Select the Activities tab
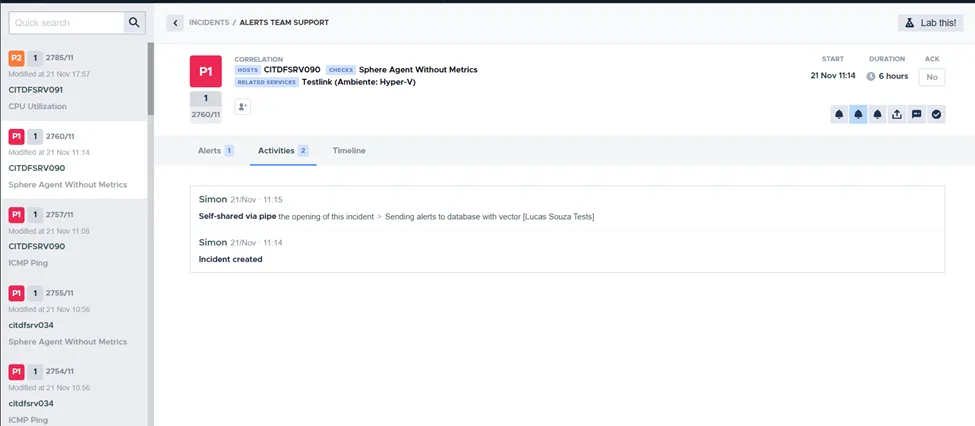 (x=283, y=150)
